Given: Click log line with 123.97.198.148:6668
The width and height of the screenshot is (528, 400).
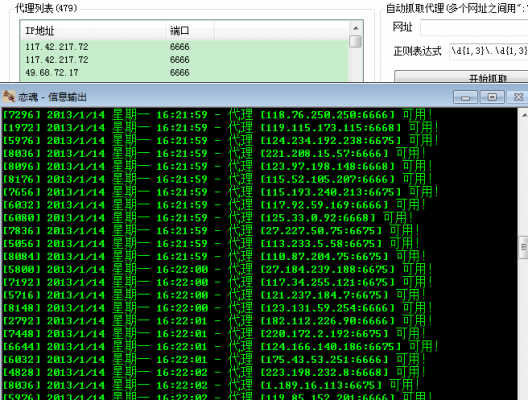Looking at the screenshot, I should [x=218, y=166].
